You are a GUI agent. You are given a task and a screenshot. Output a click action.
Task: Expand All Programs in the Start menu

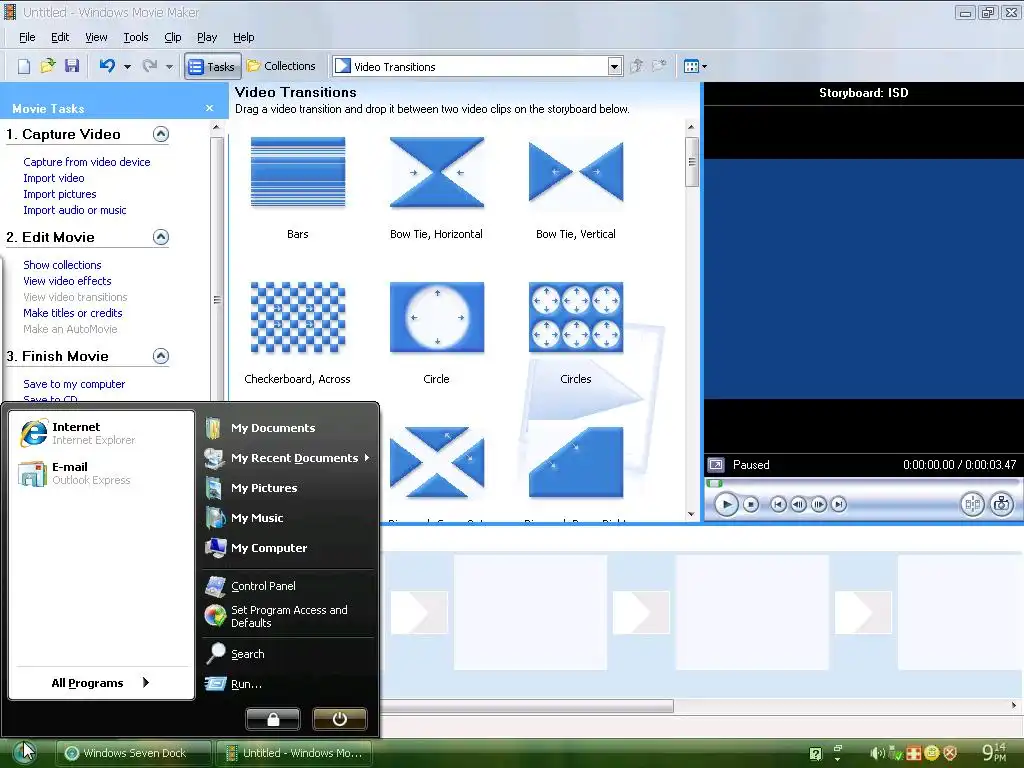click(101, 682)
